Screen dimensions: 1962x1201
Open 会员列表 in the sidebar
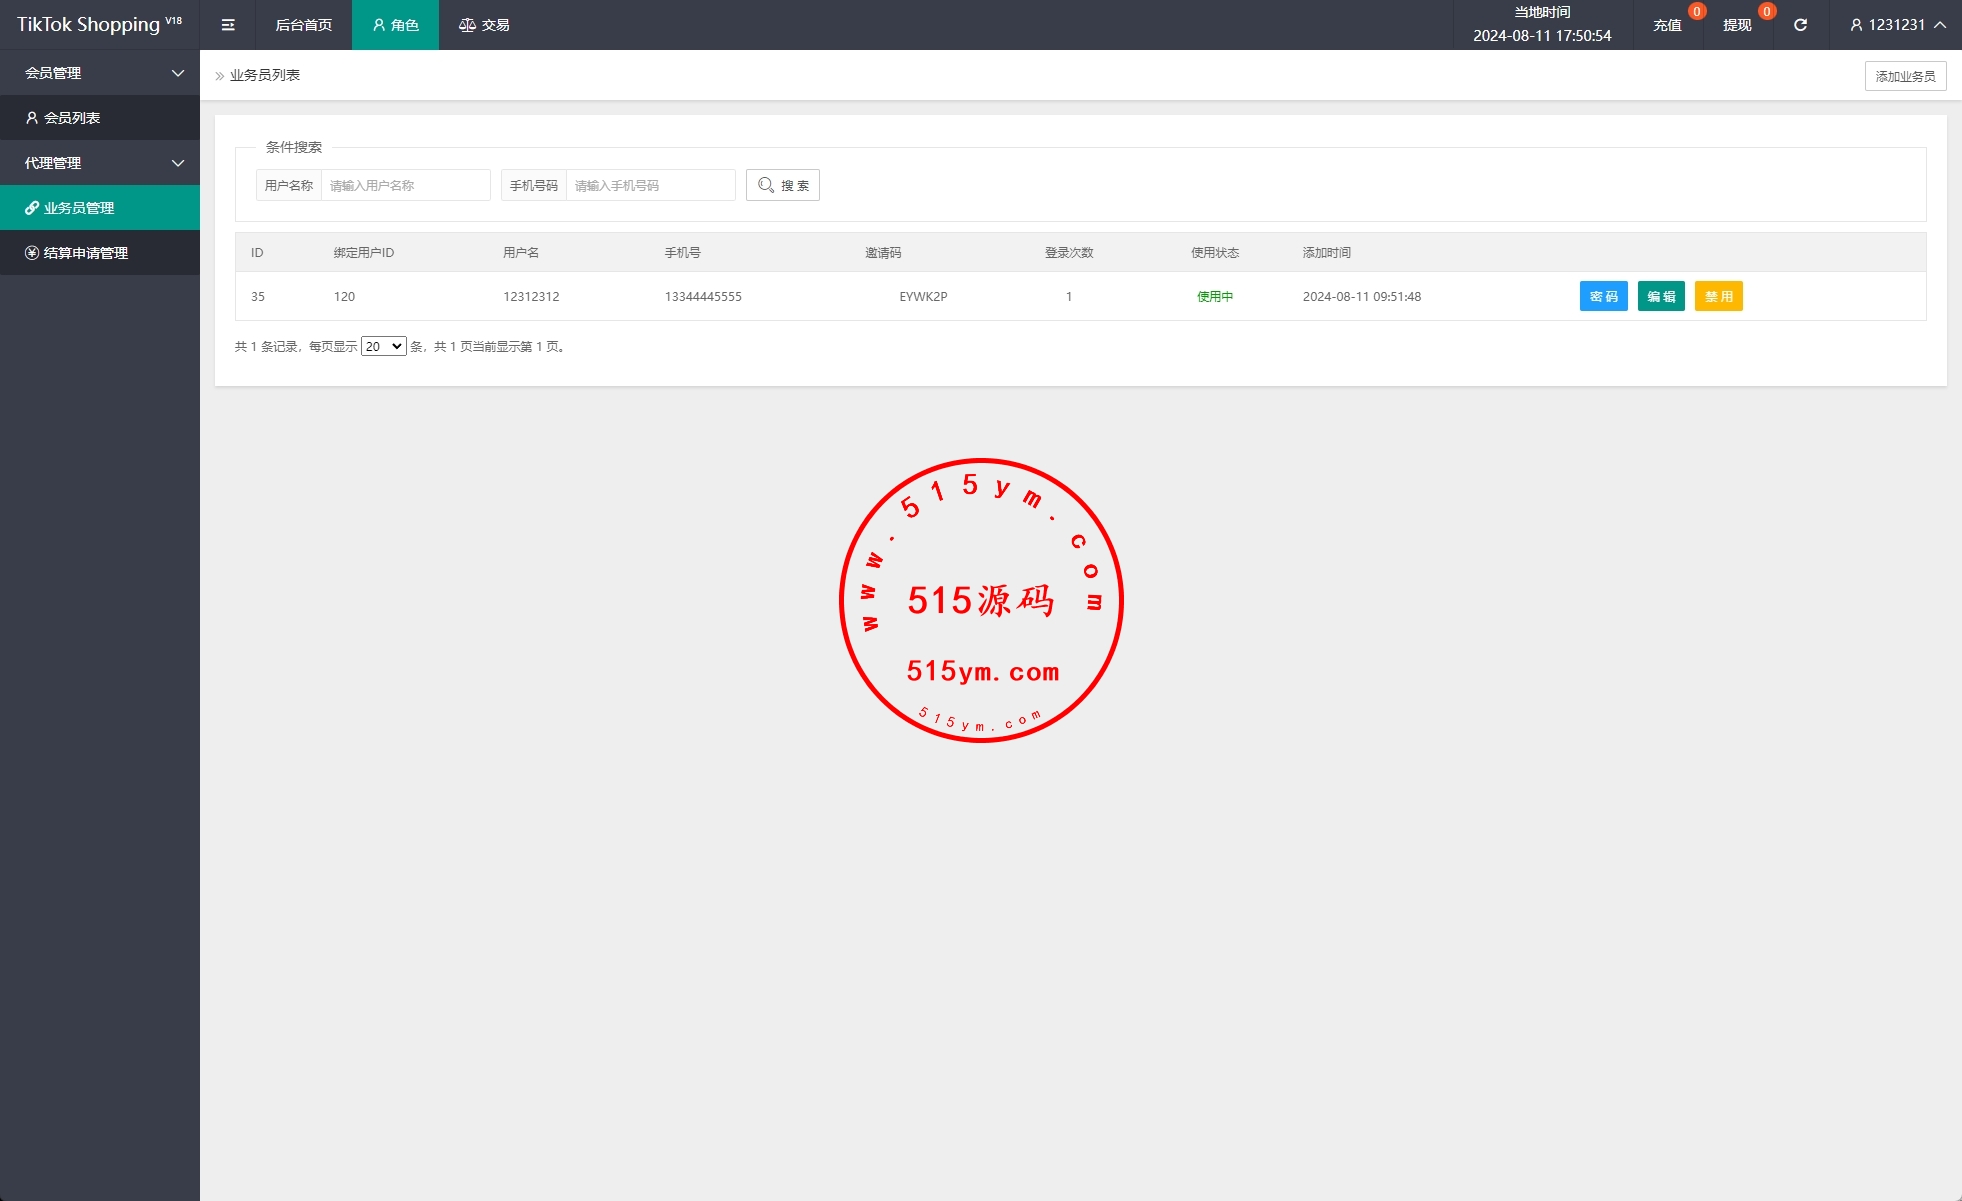point(72,118)
